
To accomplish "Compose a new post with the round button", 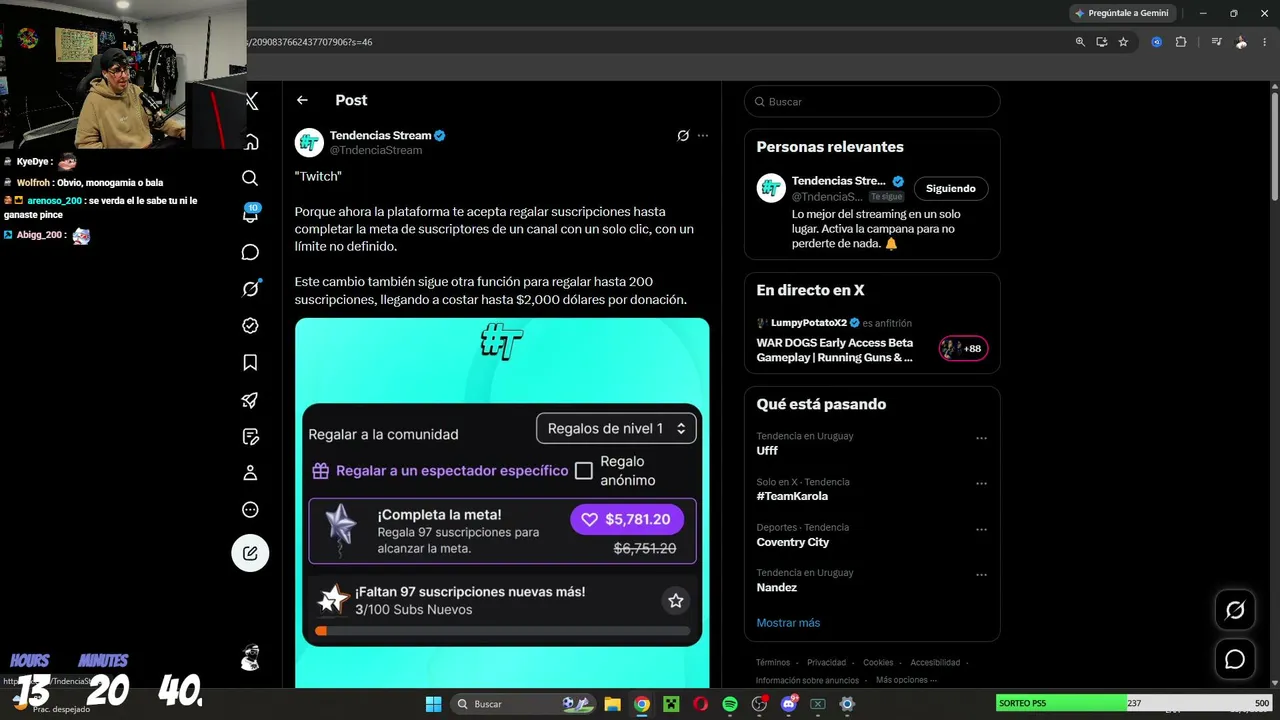I will point(250,553).
